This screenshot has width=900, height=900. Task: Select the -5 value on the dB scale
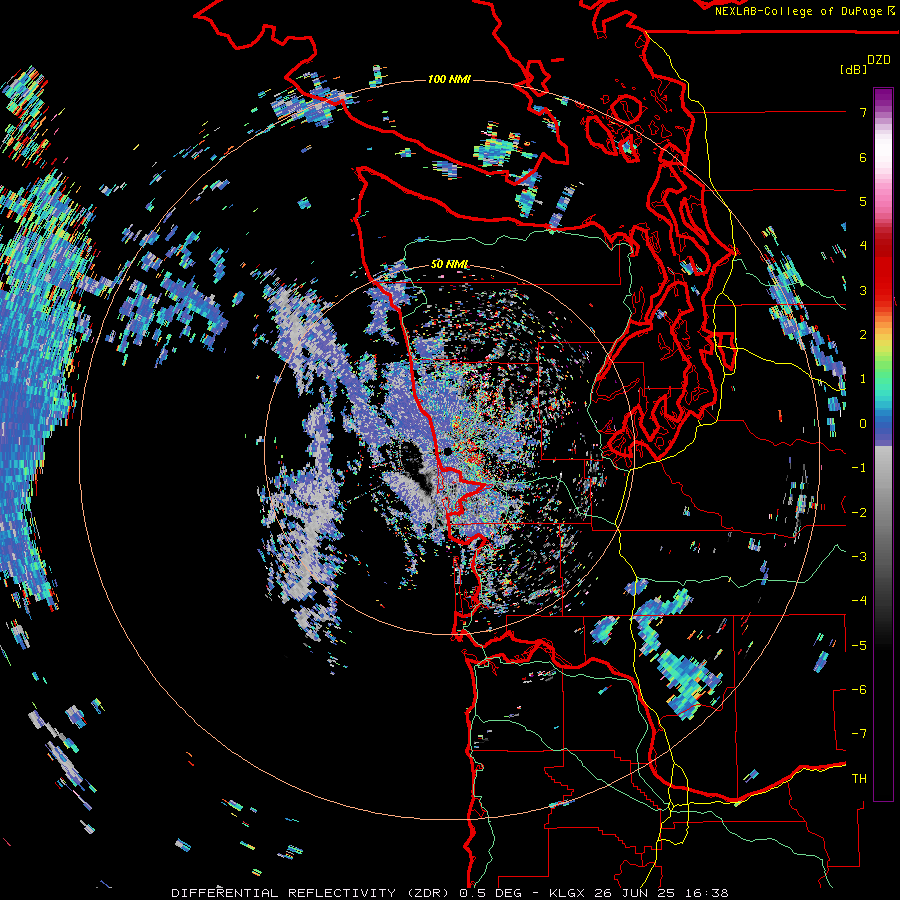coord(859,646)
